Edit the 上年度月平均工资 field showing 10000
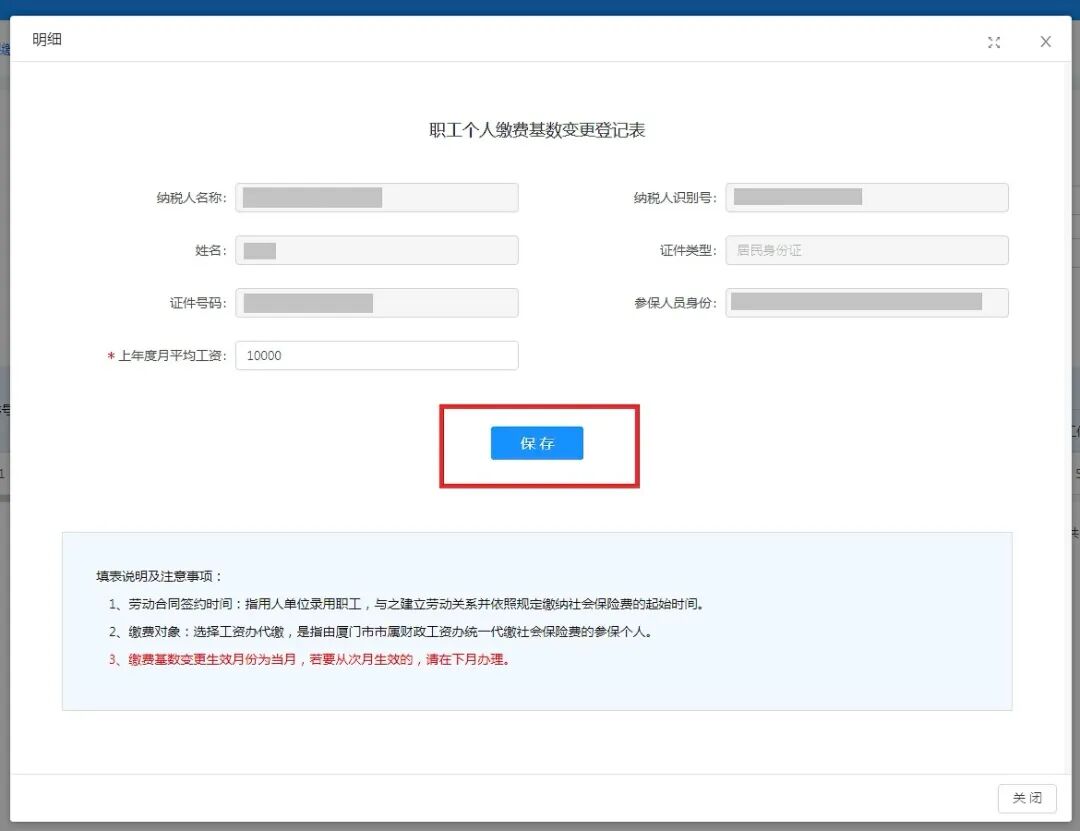 coord(377,356)
